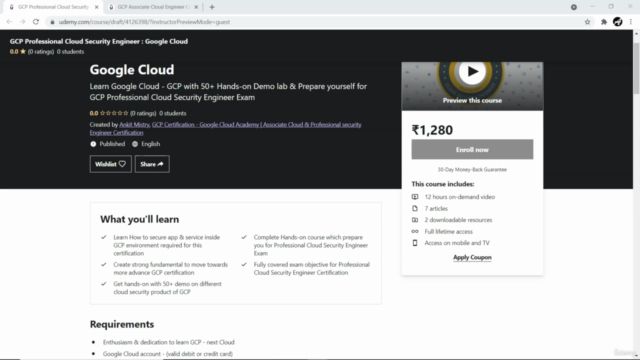Select the GCP Professional Cloud Security tab
This screenshot has height=360, width=640.
(53, 7)
